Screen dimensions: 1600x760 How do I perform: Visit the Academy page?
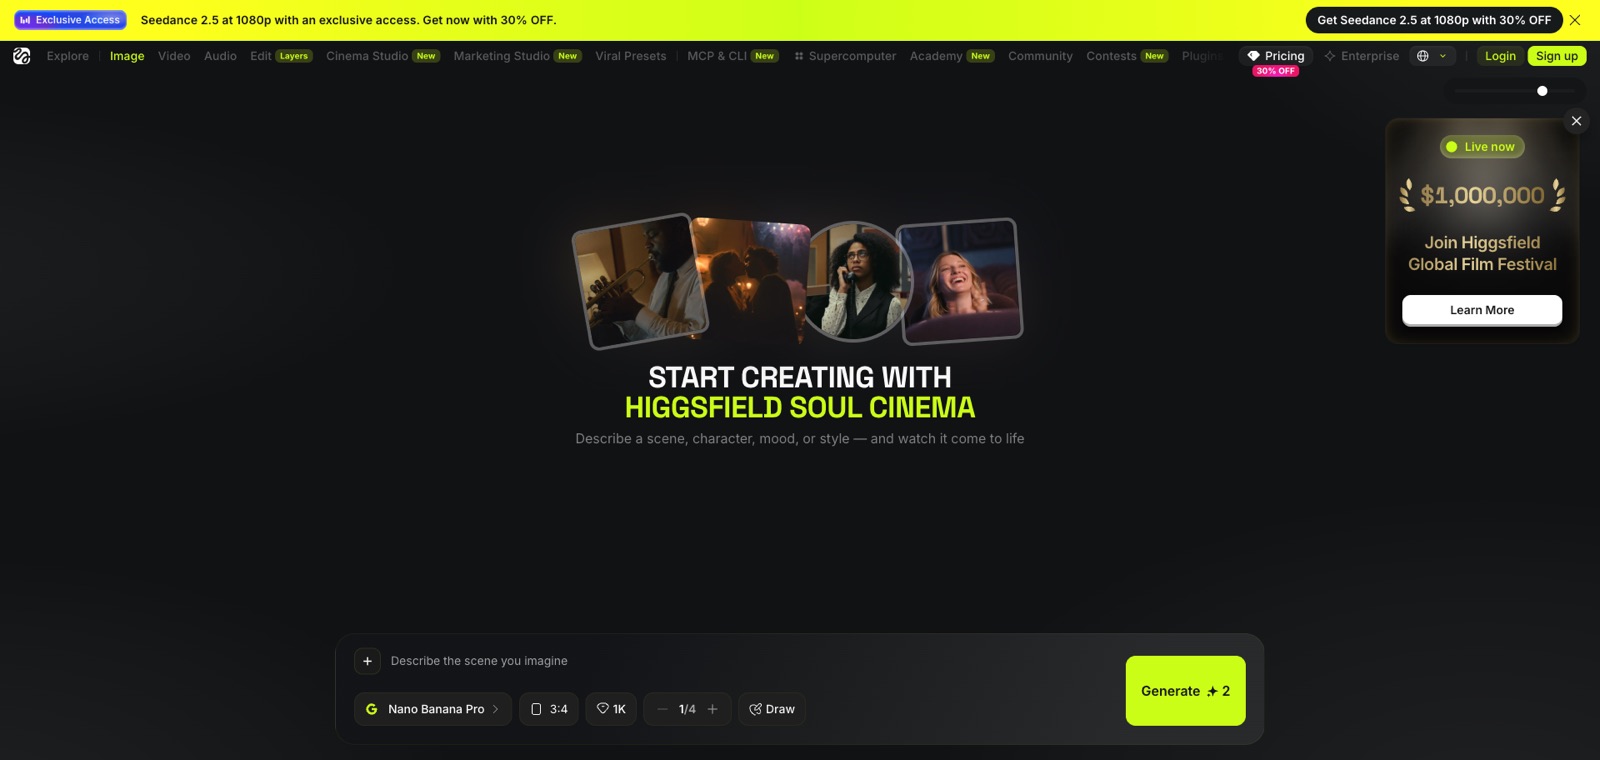[952, 56]
